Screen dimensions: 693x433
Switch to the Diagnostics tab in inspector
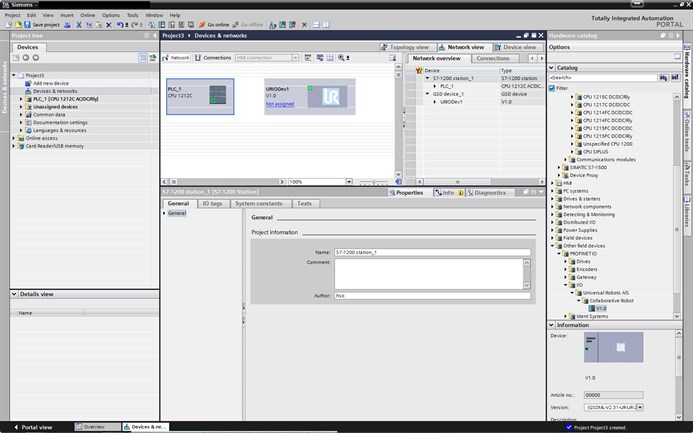click(490, 193)
